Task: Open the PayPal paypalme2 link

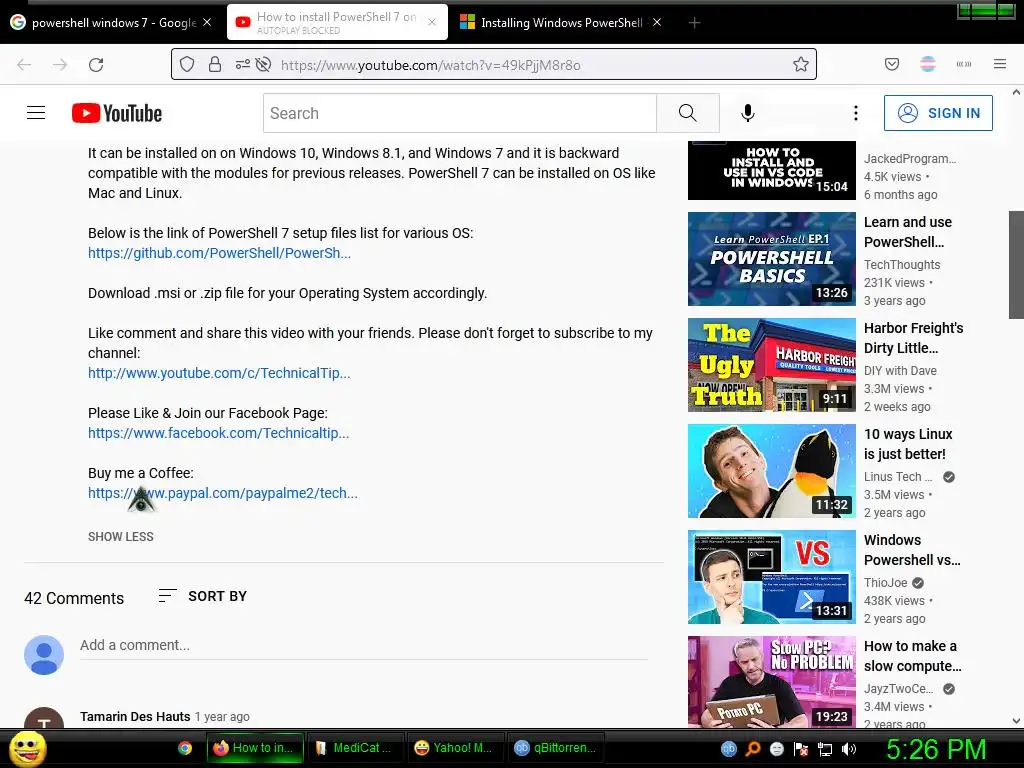Action: pyautogui.click(x=223, y=493)
